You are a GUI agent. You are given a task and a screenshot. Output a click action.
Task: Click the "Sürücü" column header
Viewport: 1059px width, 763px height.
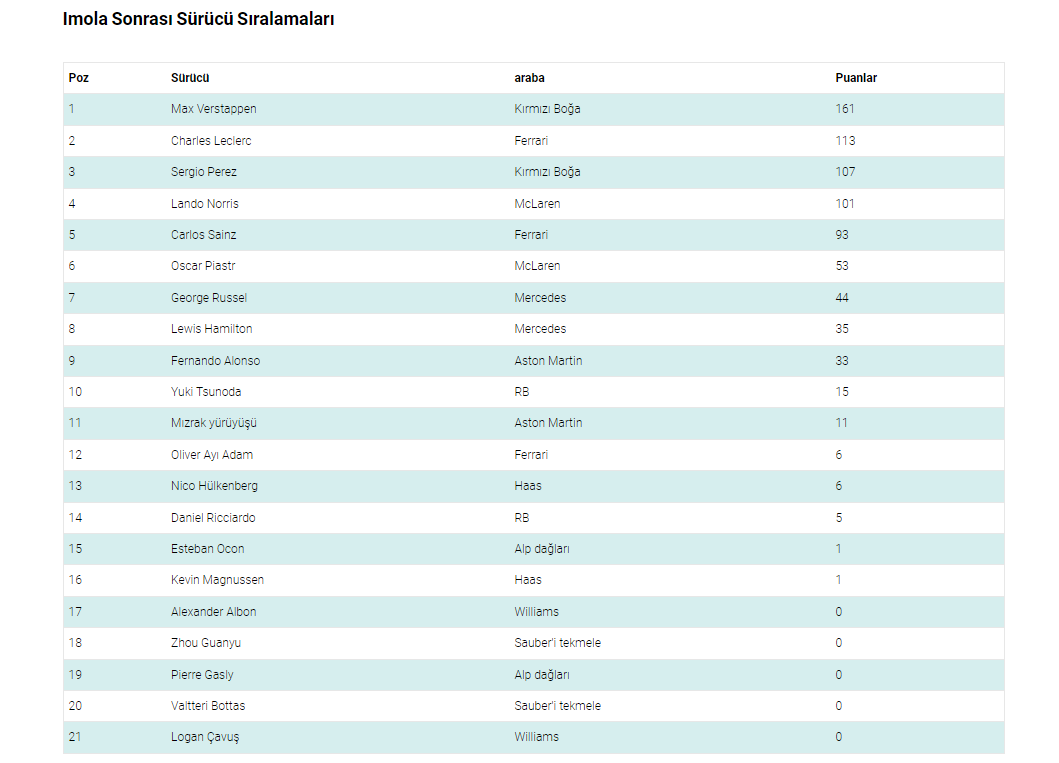[190, 78]
